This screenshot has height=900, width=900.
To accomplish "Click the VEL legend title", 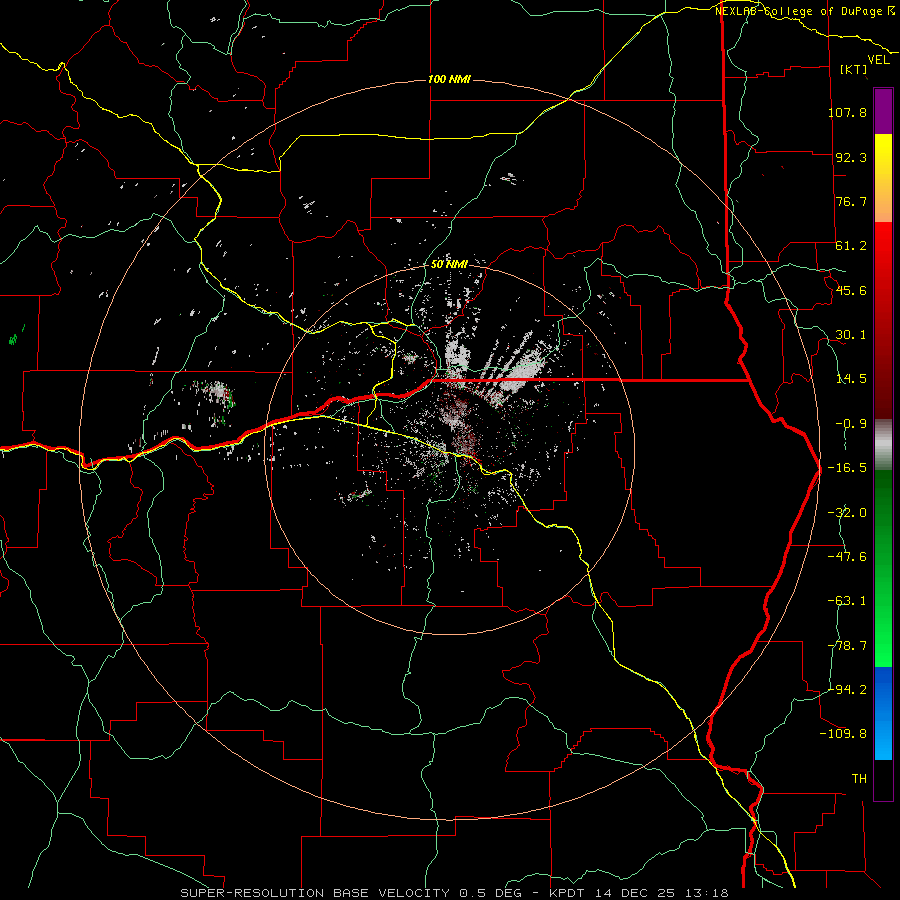I will pyautogui.click(x=878, y=60).
